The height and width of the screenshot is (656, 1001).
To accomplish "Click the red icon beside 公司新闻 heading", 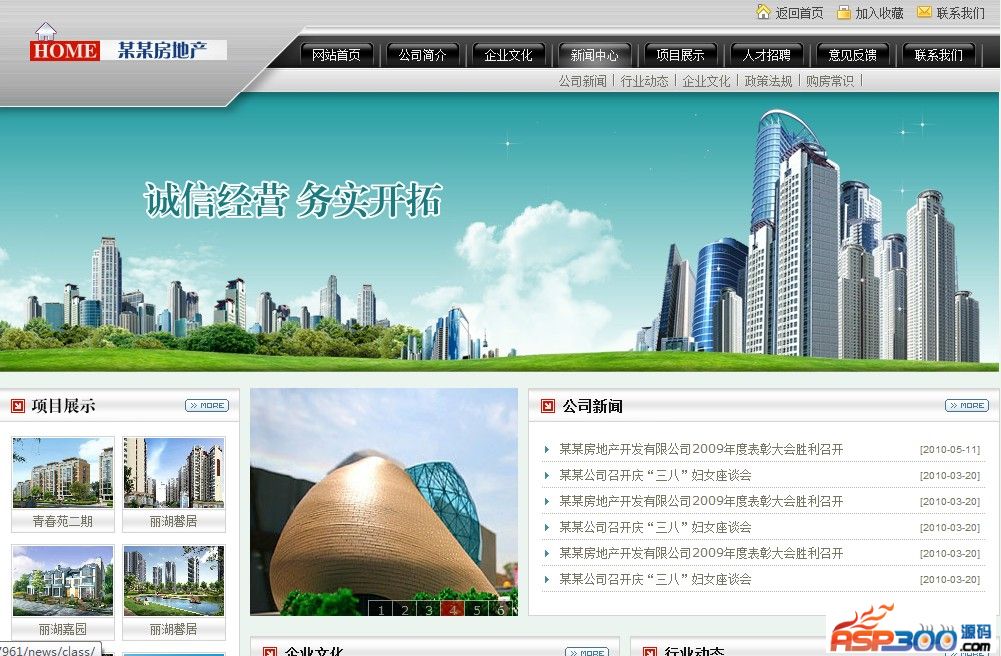I will click(x=548, y=406).
